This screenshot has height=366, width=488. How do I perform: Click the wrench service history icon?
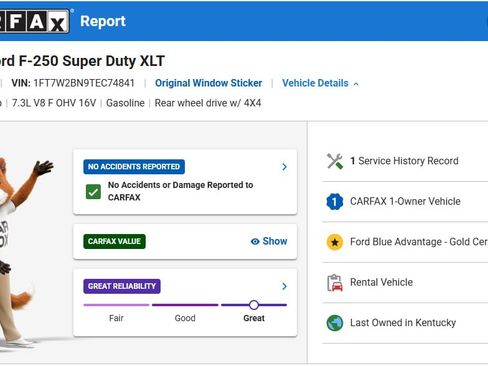pyautogui.click(x=335, y=161)
